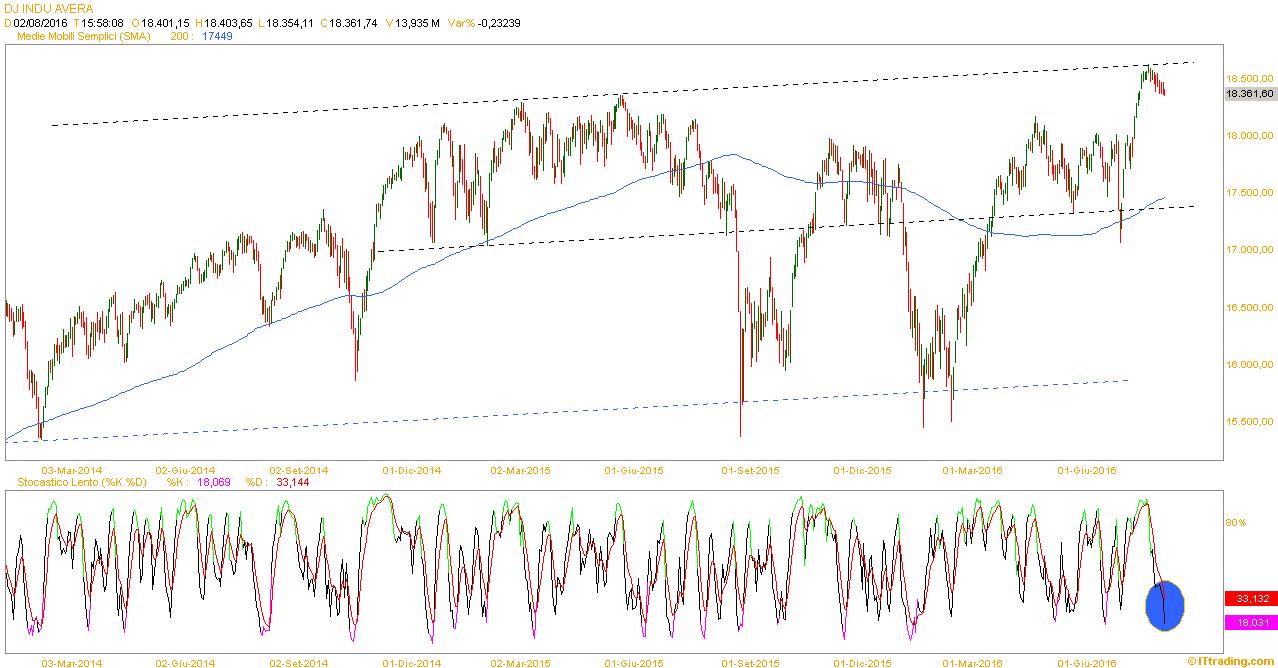Click the 01-Mar-2016 date label on price chart
This screenshot has width=1278, height=668.
click(972, 470)
